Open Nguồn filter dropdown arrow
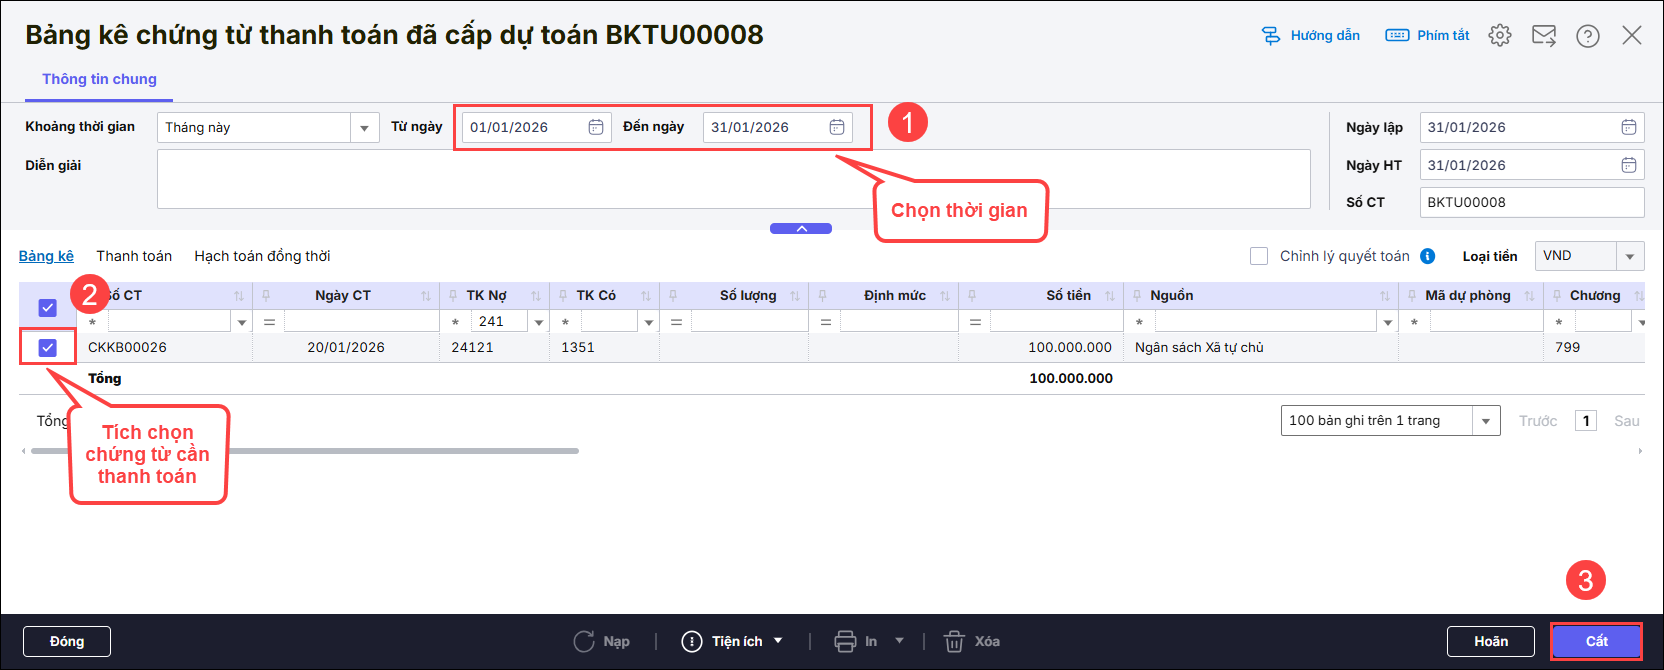 [x=1388, y=322]
